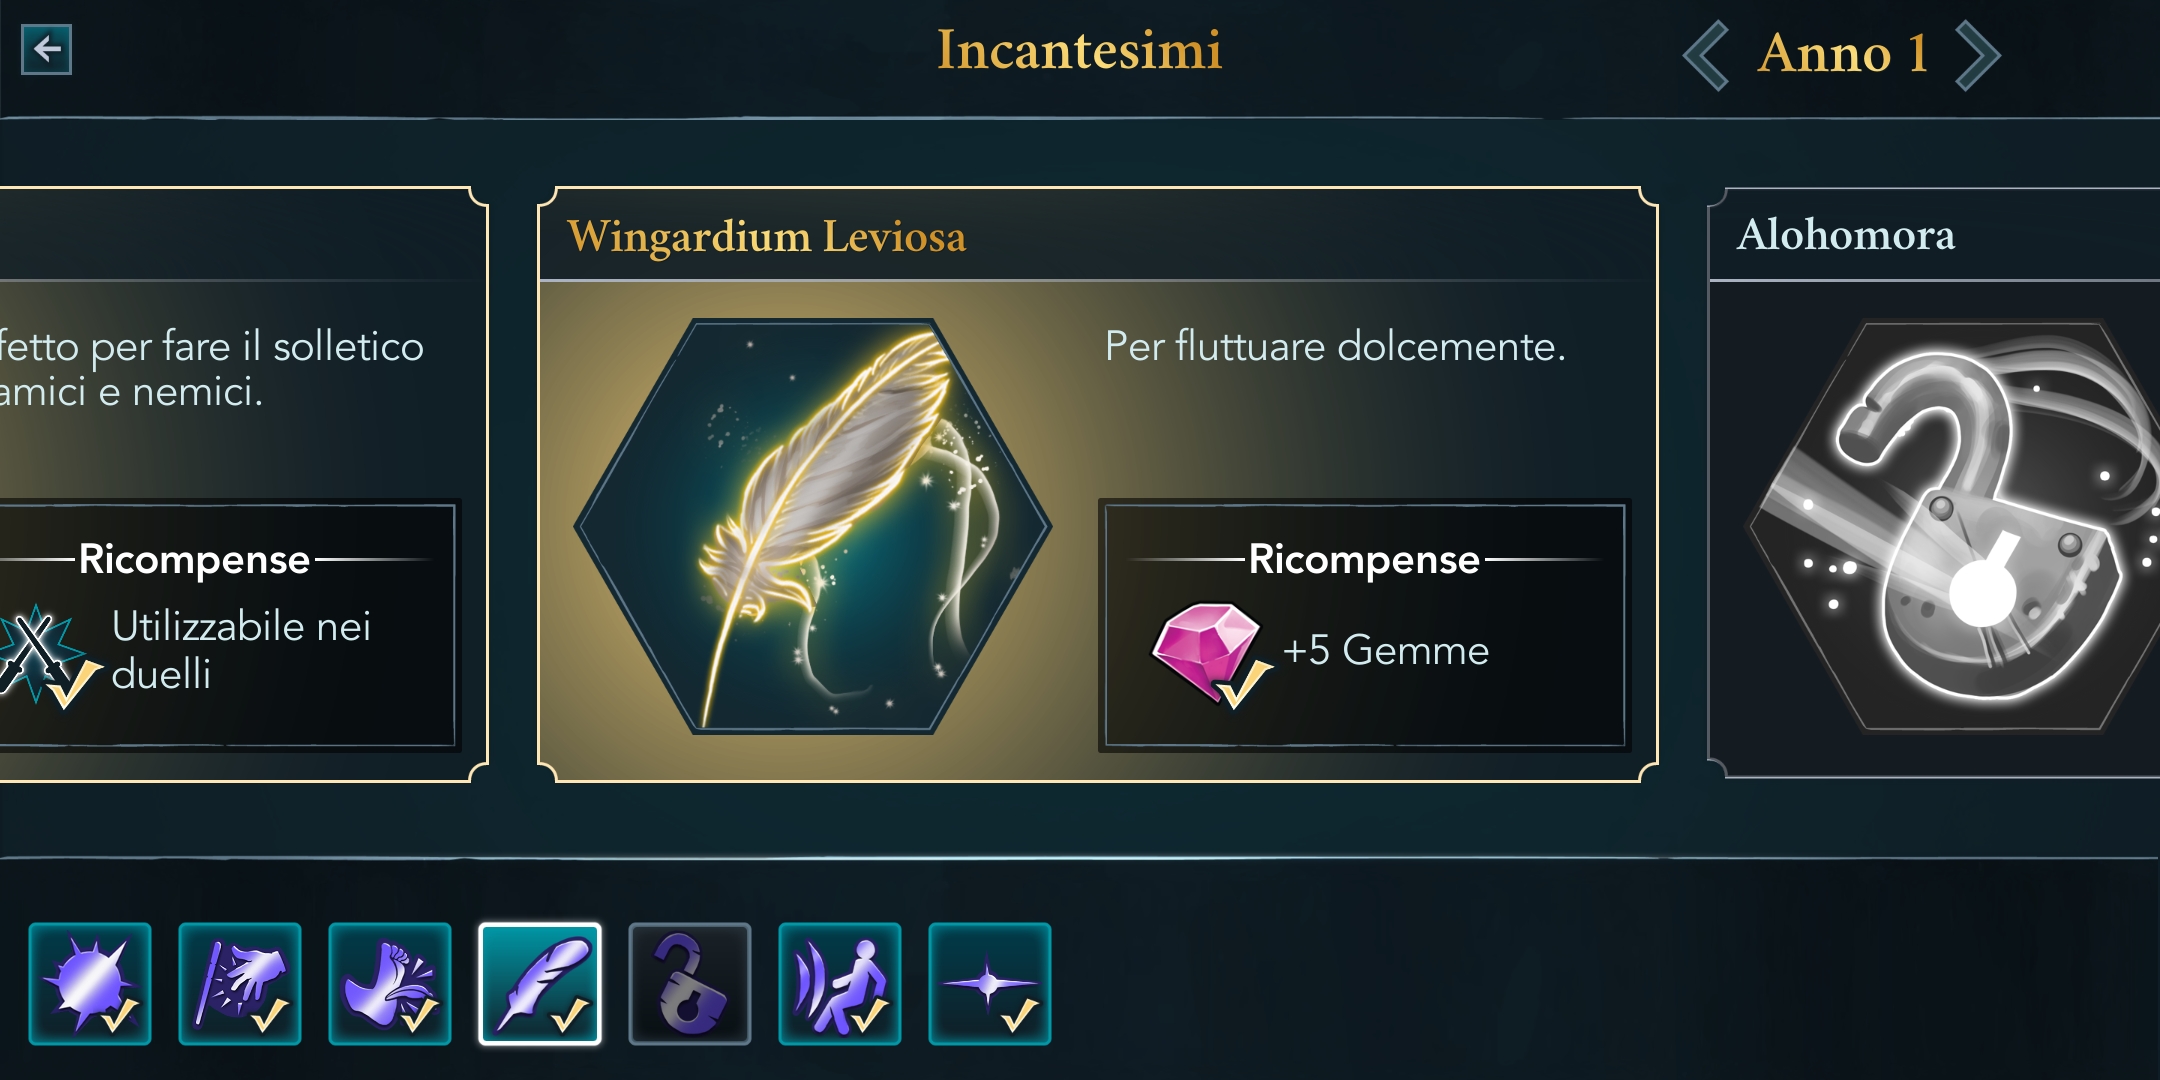Go back using the arrow button
This screenshot has width=2160, height=1080.
(x=47, y=49)
